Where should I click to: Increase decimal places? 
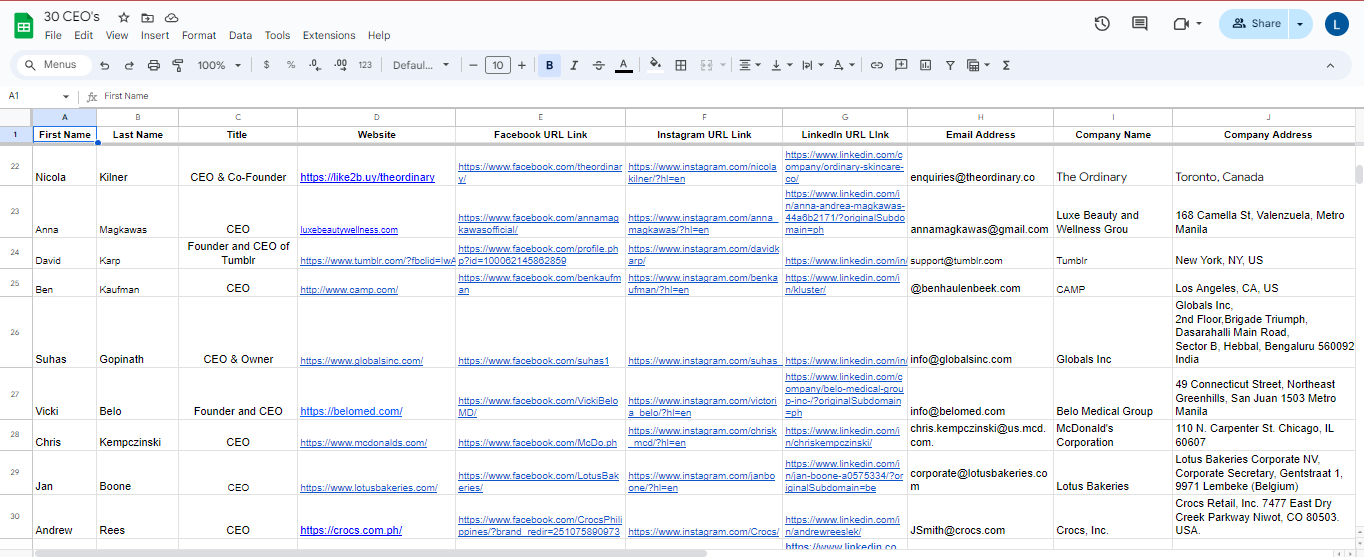tap(340, 65)
